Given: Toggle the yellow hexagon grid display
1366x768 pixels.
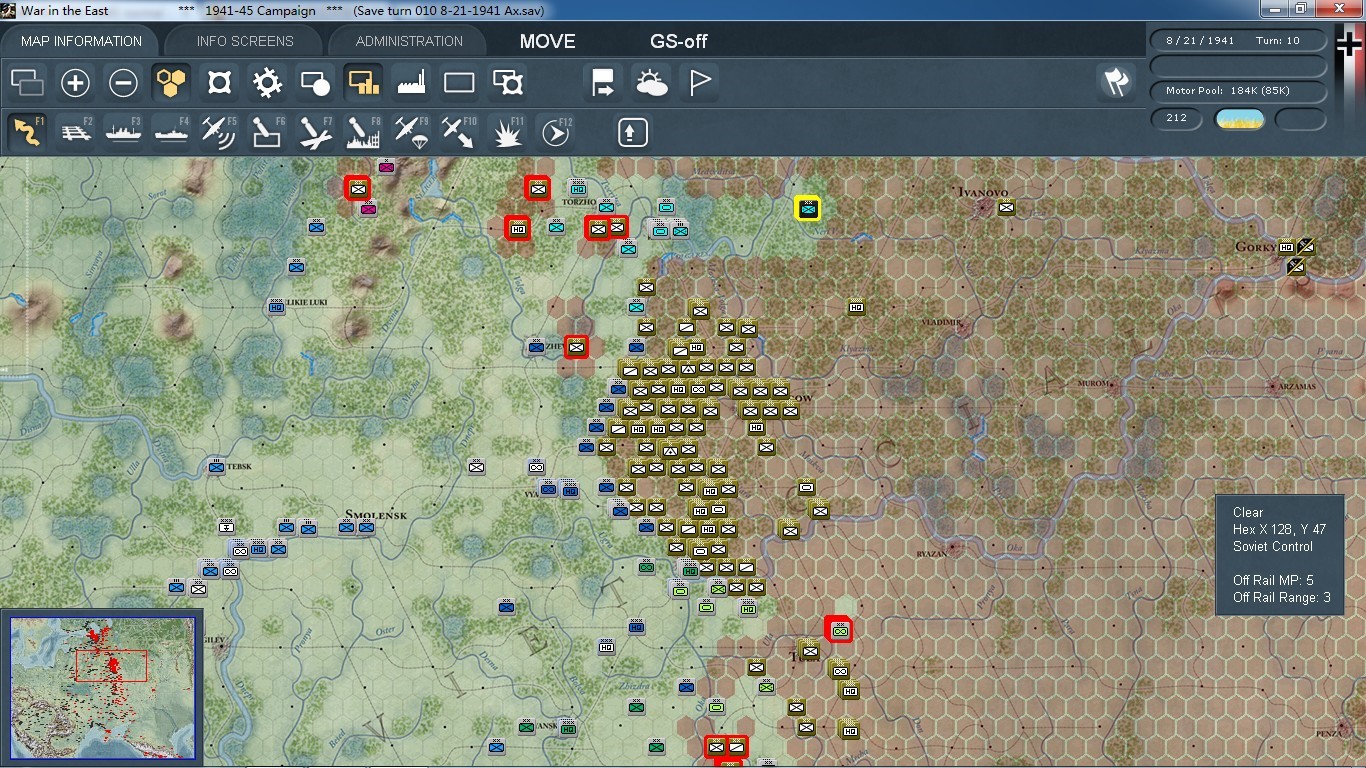Looking at the screenshot, I should tap(171, 83).
